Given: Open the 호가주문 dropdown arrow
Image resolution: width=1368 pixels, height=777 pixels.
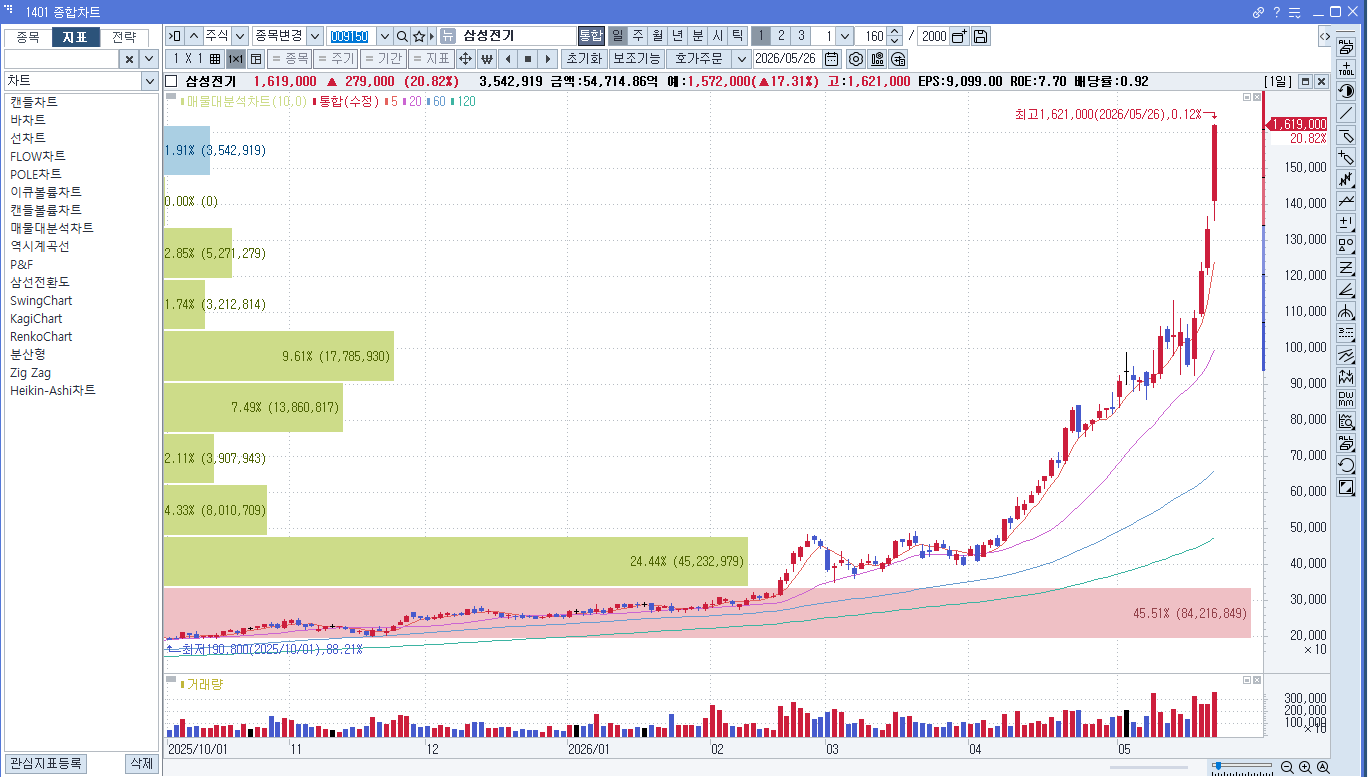Looking at the screenshot, I should [x=741, y=59].
